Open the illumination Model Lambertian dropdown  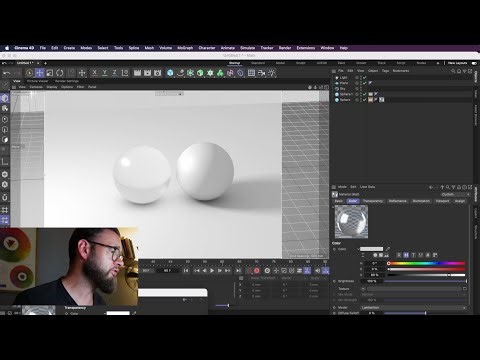click(413, 308)
